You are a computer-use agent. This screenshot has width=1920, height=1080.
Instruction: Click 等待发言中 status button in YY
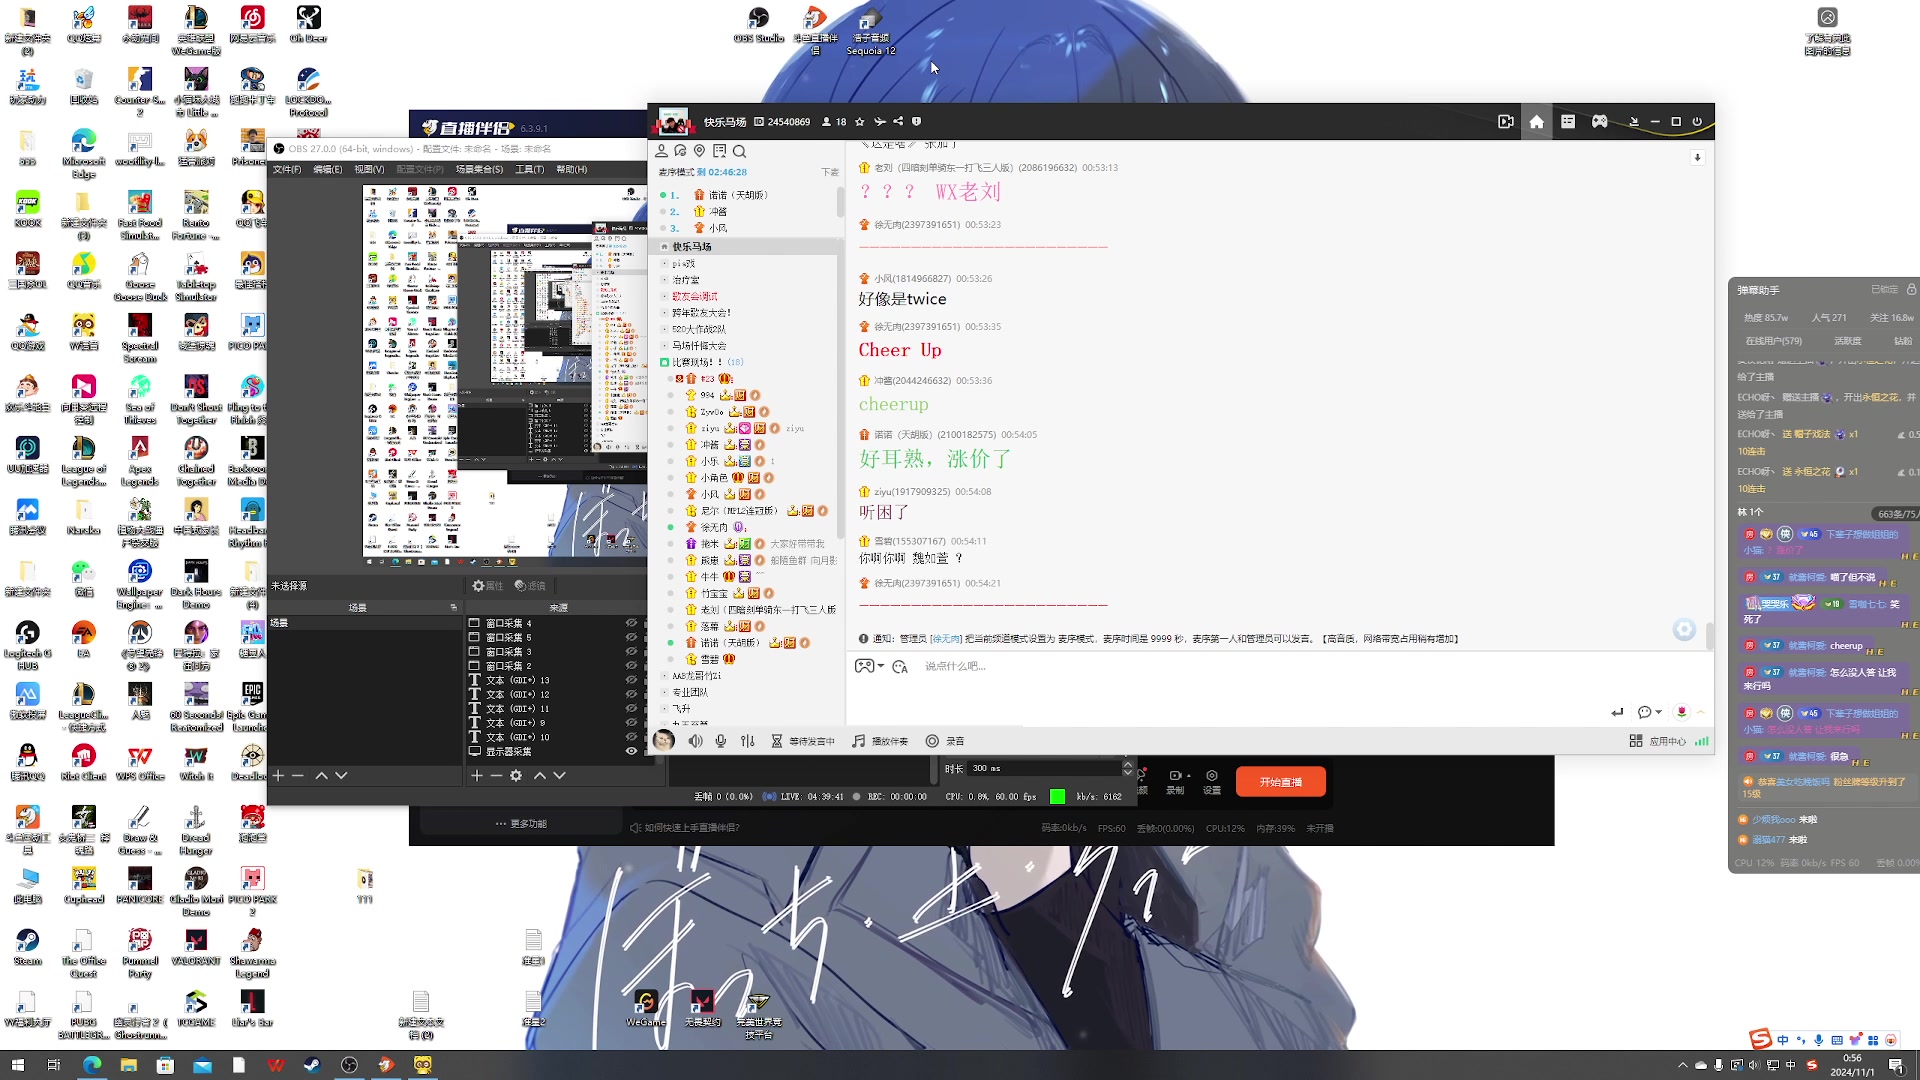[x=803, y=741]
